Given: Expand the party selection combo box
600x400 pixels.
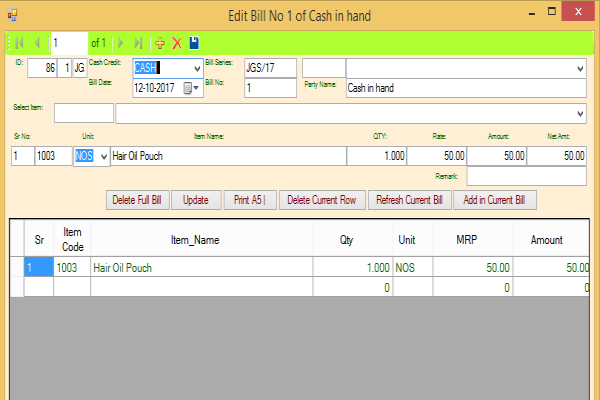Looking at the screenshot, I should [x=580, y=69].
